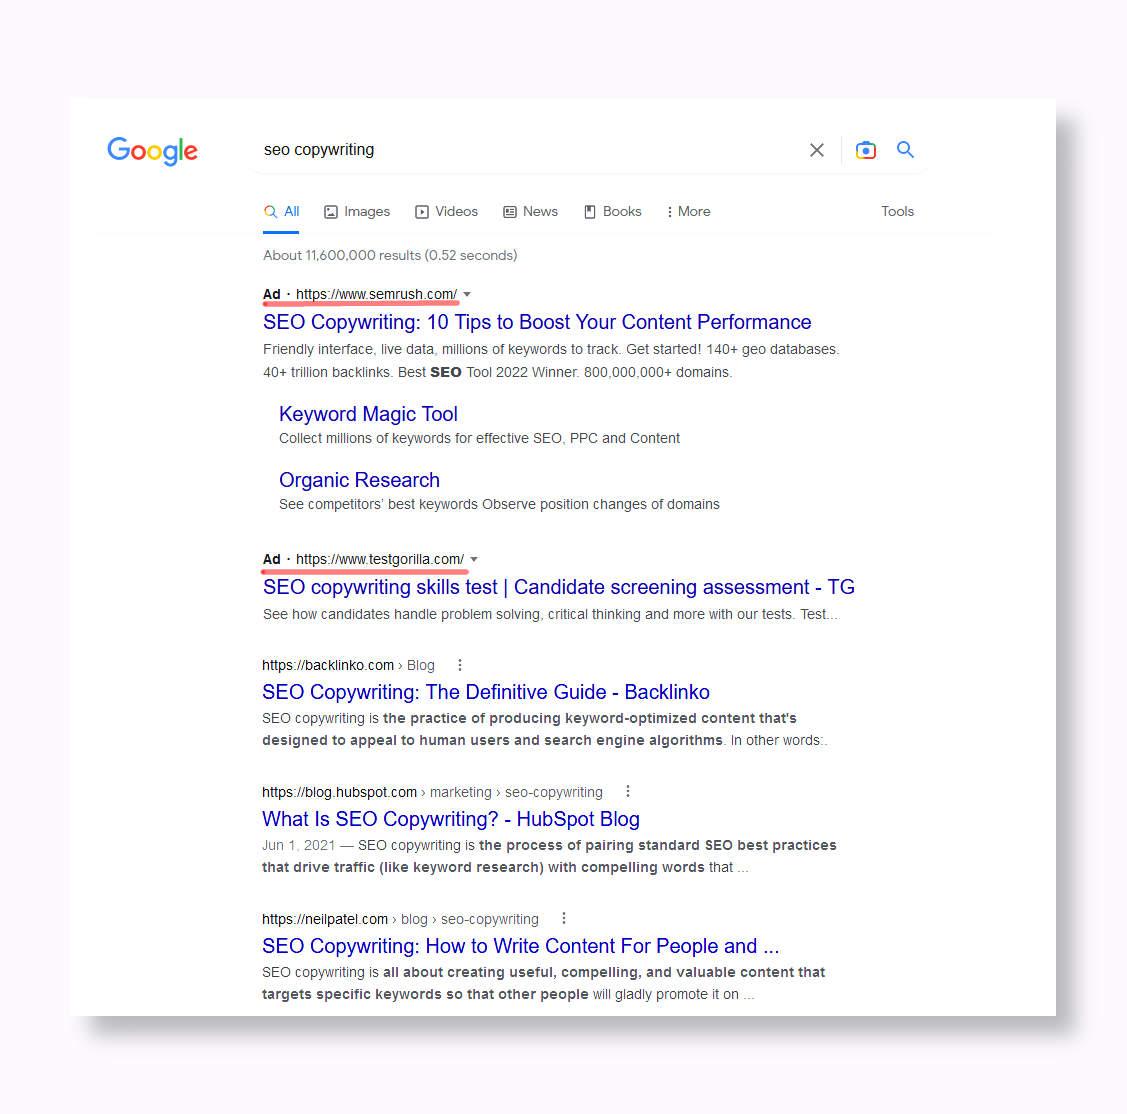Open the Tools options
Image resolution: width=1127 pixels, height=1114 pixels.
[898, 212]
